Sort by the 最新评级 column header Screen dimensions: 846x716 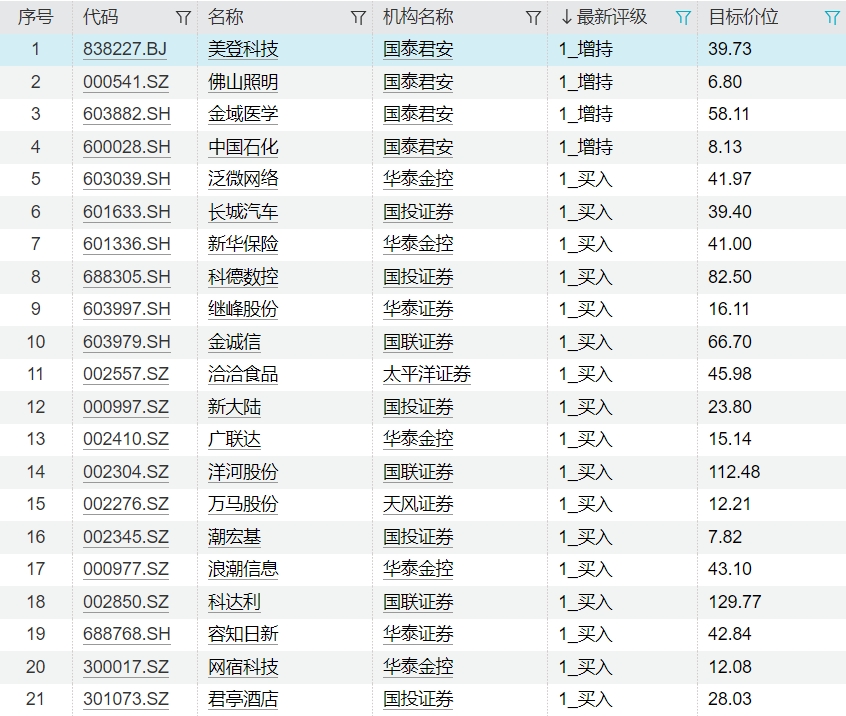click(x=611, y=17)
